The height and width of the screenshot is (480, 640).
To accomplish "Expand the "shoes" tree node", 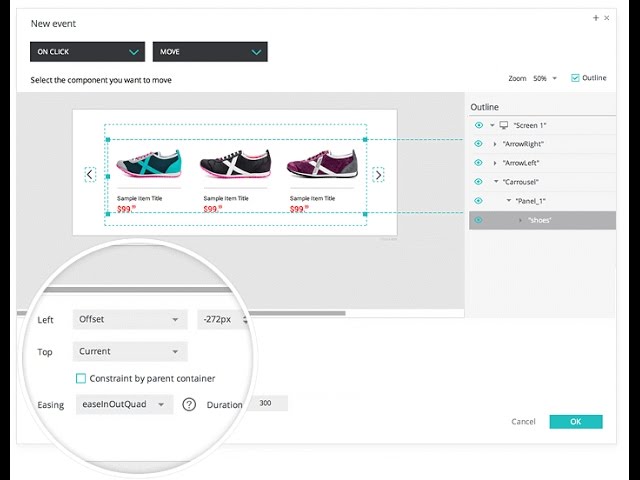I will [x=520, y=220].
